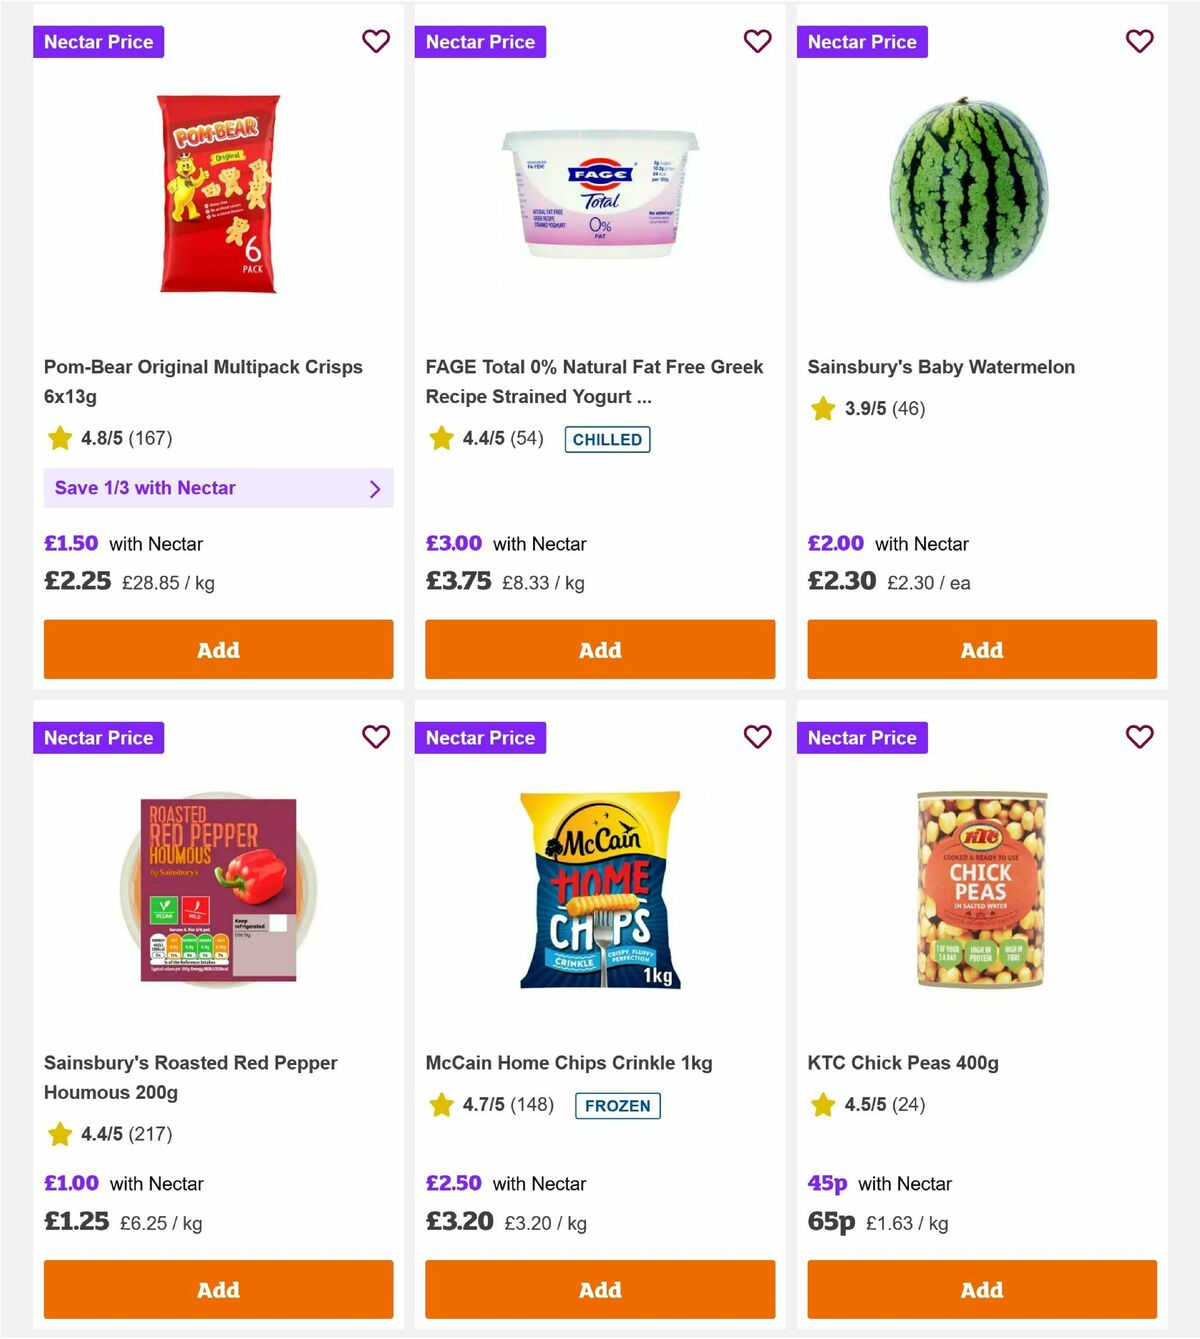Open the CHILLED tag on FAGE yogurt
The image size is (1200, 1339).
pos(607,439)
